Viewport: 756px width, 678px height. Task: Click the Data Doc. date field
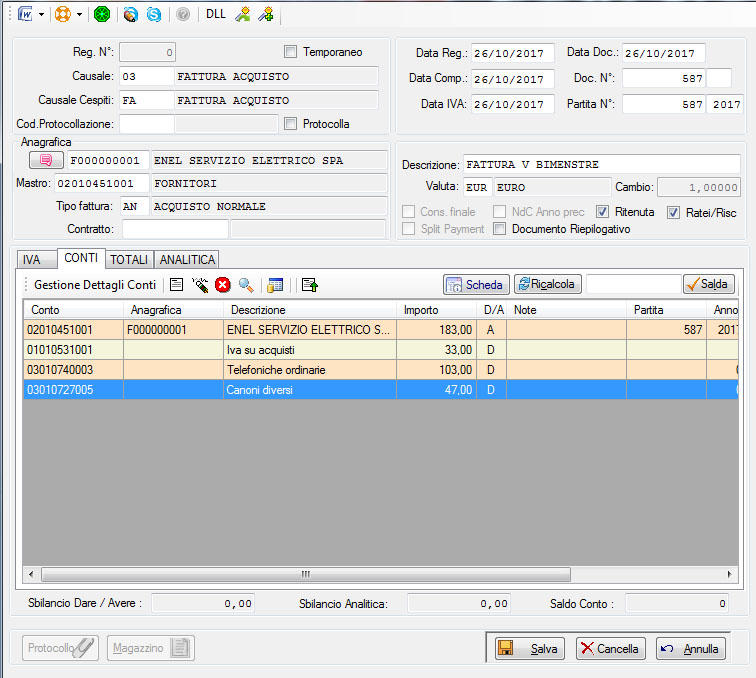point(663,54)
